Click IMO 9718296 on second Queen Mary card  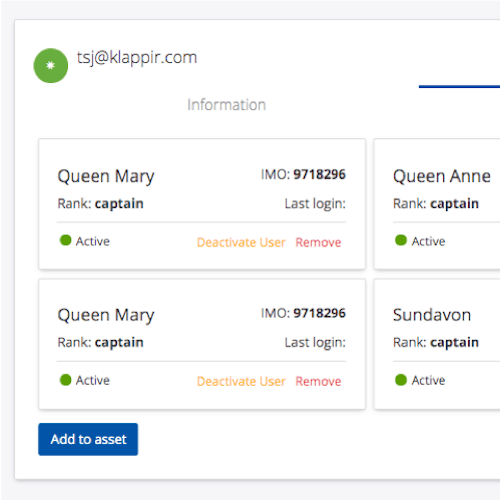[303, 313]
